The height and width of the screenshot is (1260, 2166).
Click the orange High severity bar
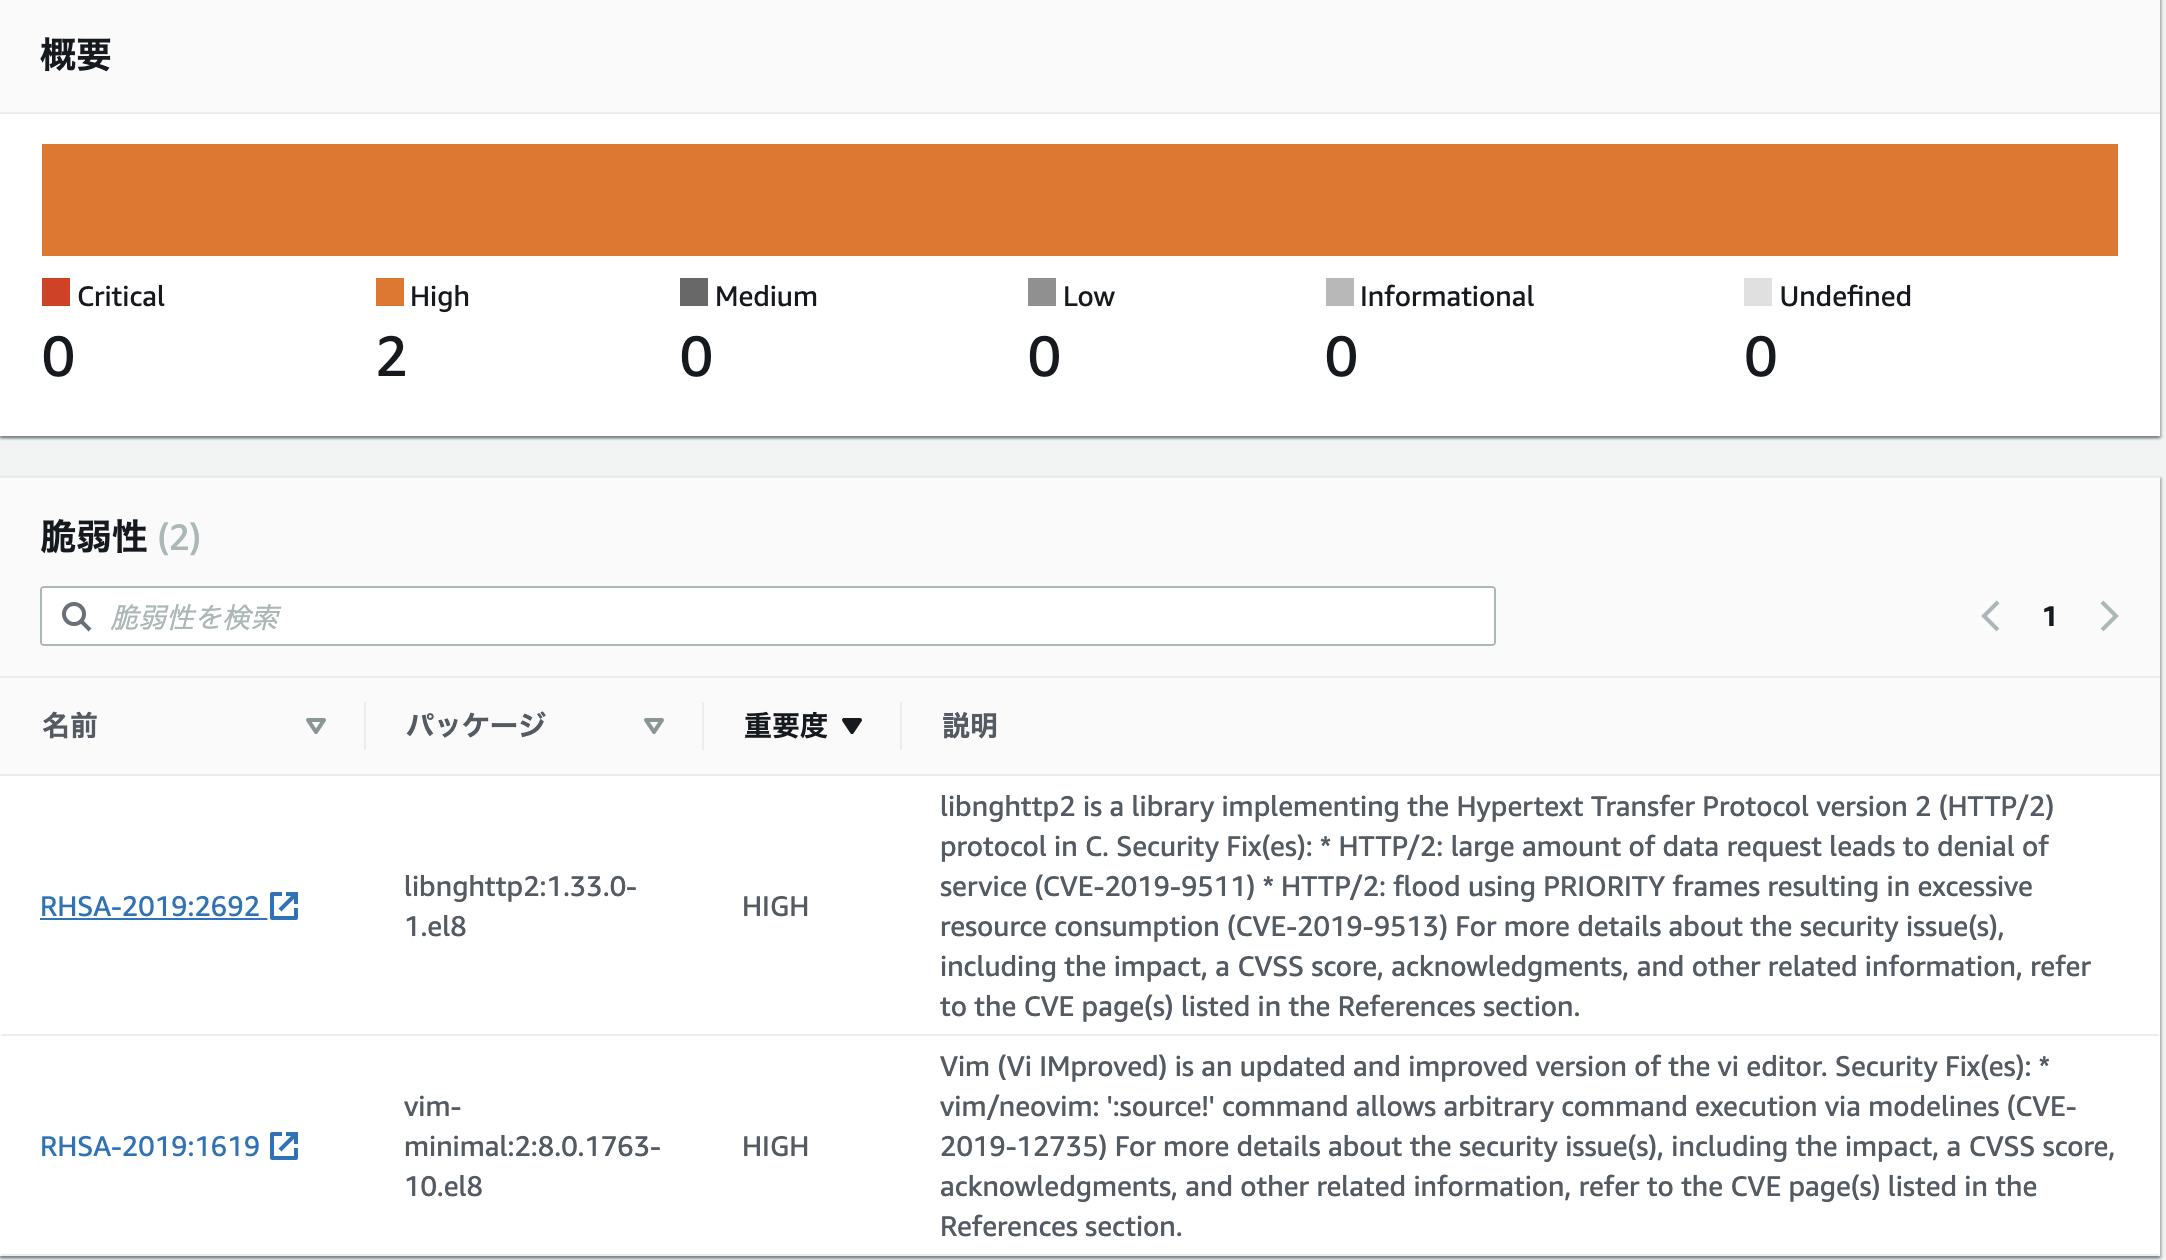coord(1080,200)
